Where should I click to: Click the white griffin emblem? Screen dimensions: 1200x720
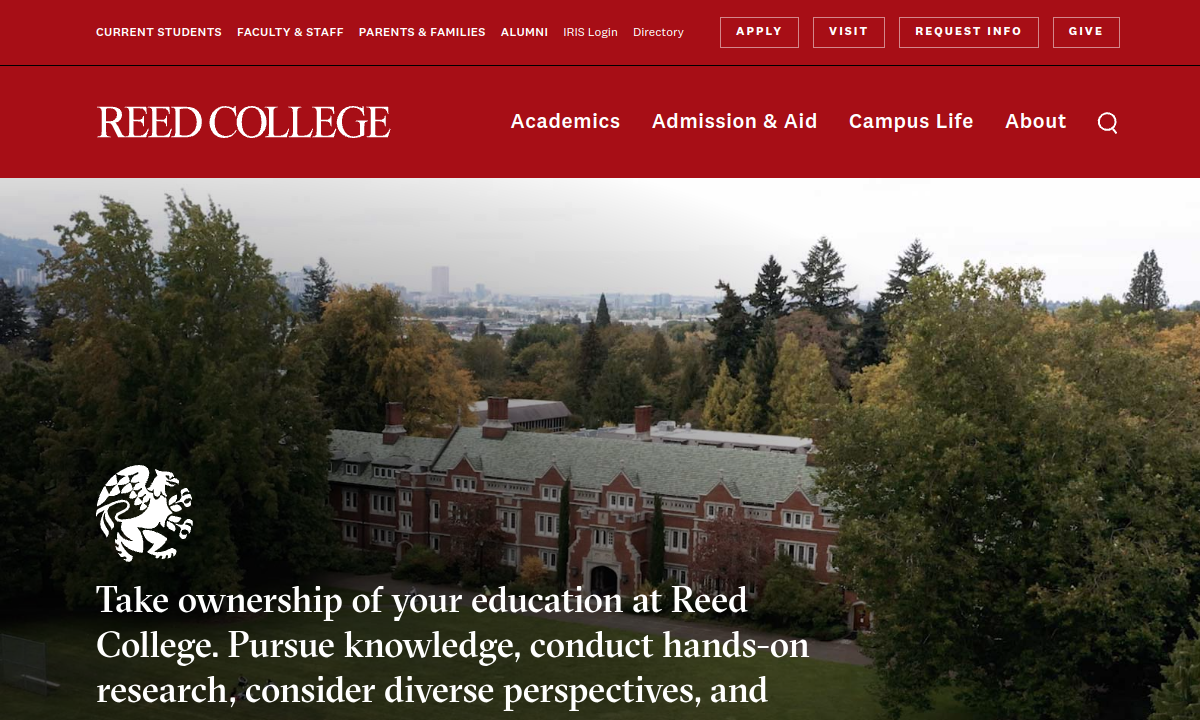[x=144, y=512]
